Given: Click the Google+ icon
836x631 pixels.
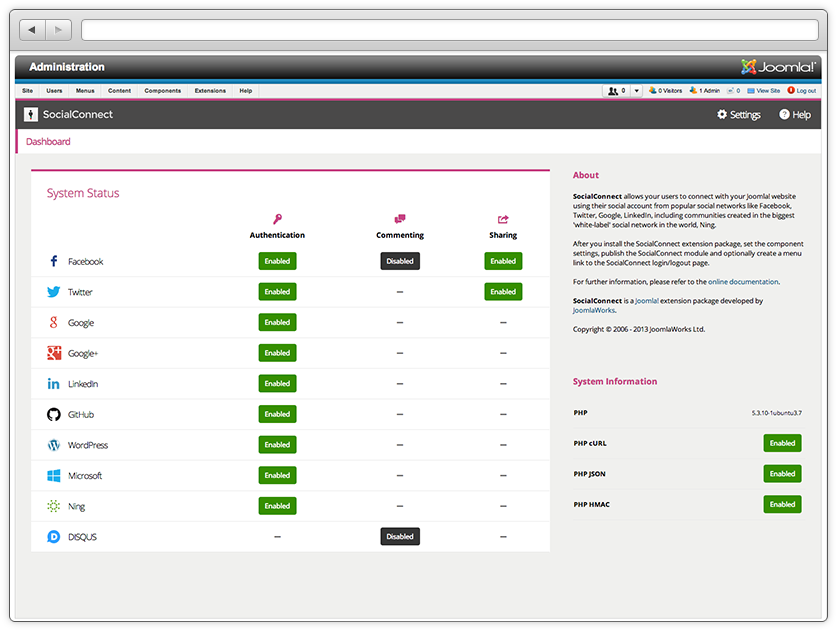Looking at the screenshot, I should point(54,353).
